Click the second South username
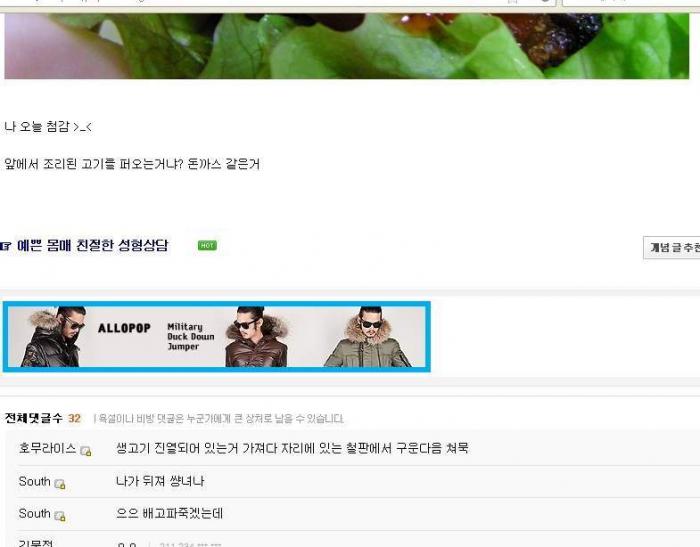The width and height of the screenshot is (700, 547). point(34,514)
